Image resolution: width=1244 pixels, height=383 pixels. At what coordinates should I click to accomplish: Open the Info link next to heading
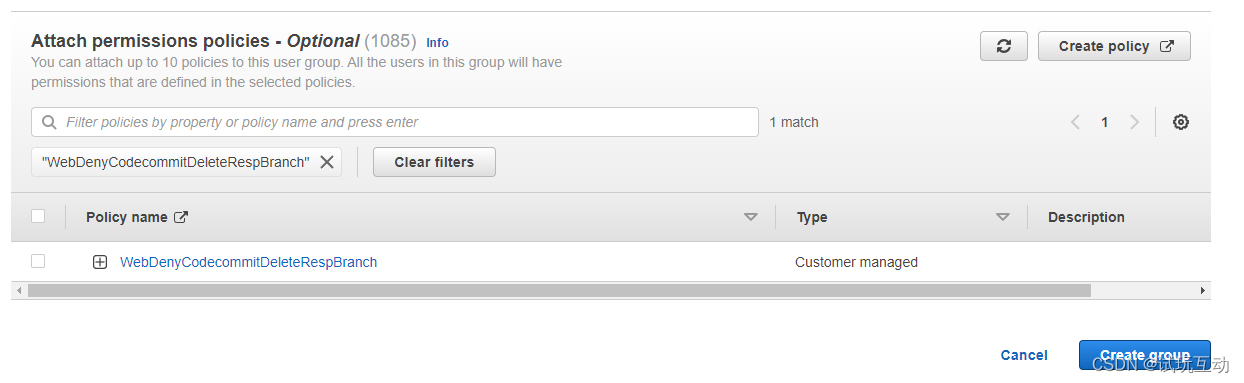(437, 43)
